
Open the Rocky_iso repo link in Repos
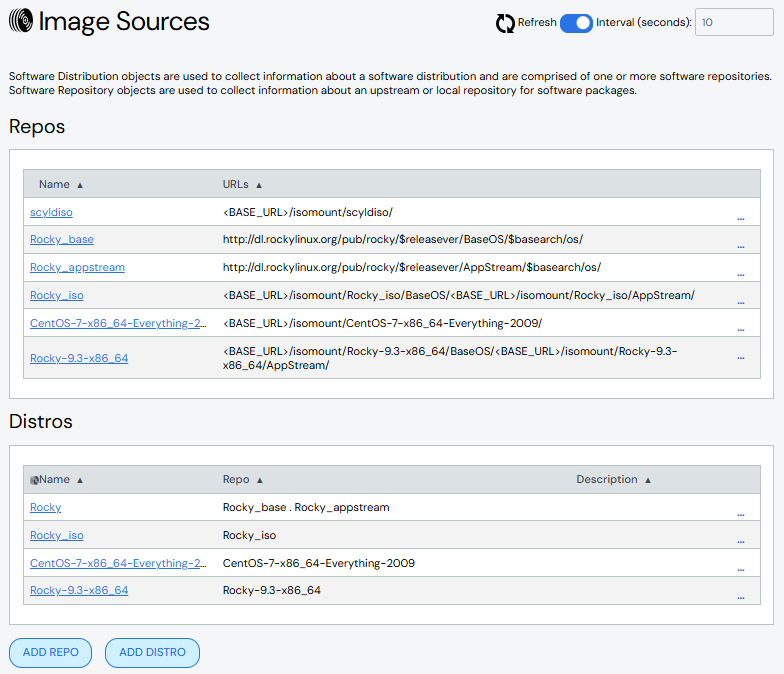(56, 296)
